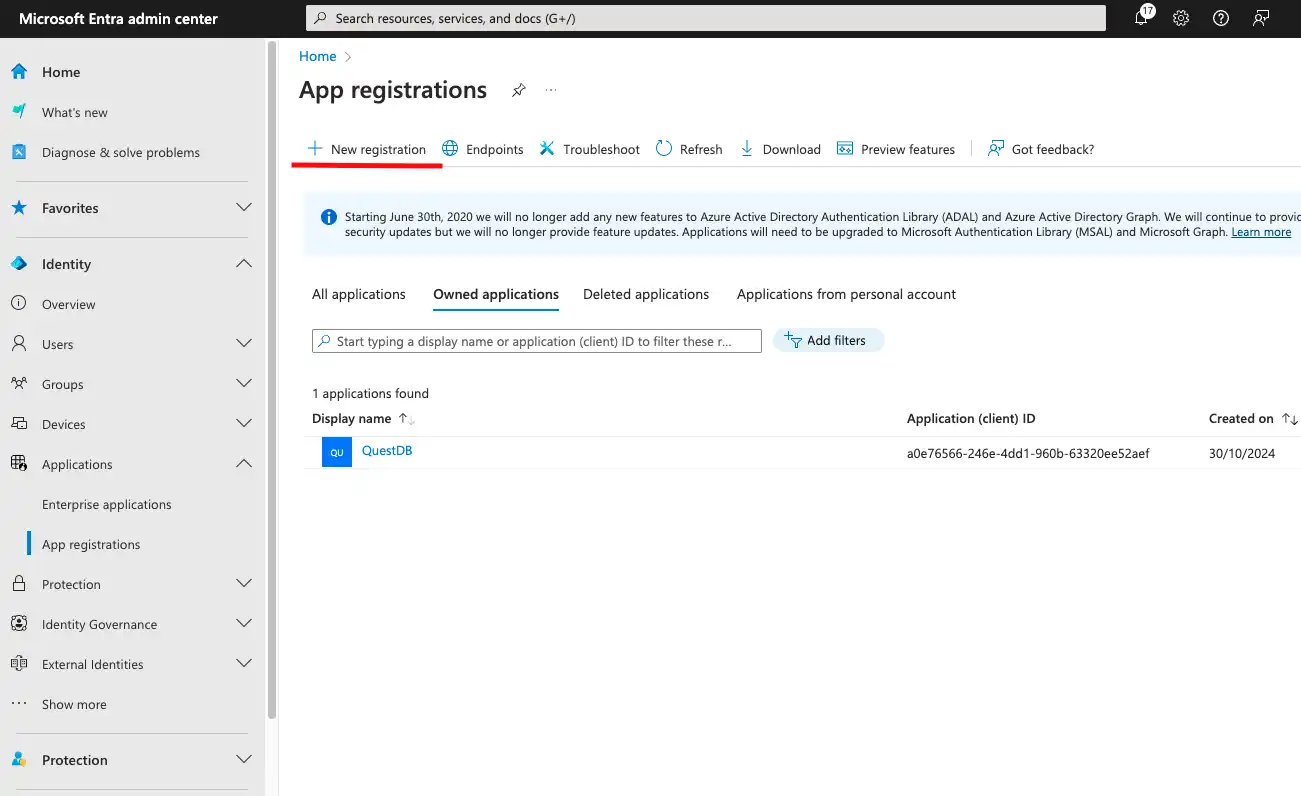The height and width of the screenshot is (796, 1301).
Task: Collapse the Identity section
Action: 243,263
